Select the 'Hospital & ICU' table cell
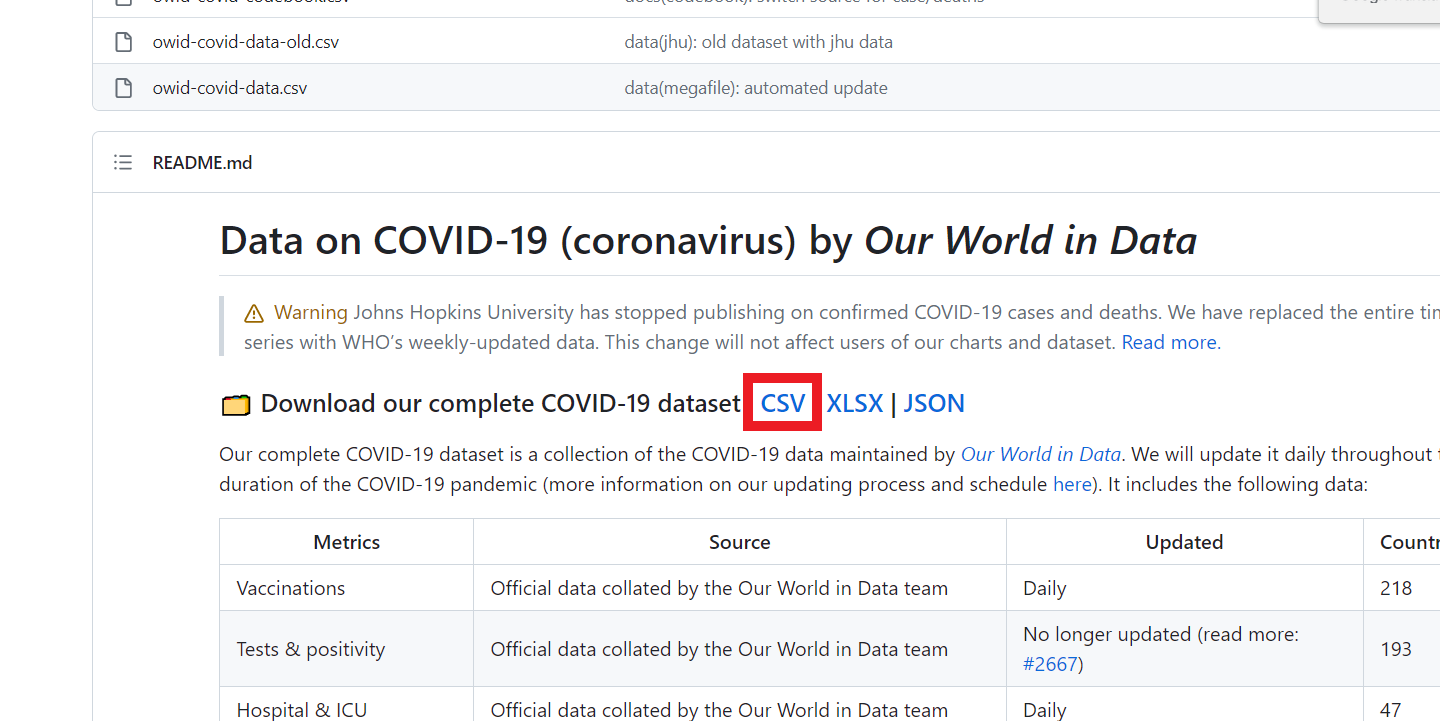Screen dimensions: 1440x721 click(x=347, y=705)
